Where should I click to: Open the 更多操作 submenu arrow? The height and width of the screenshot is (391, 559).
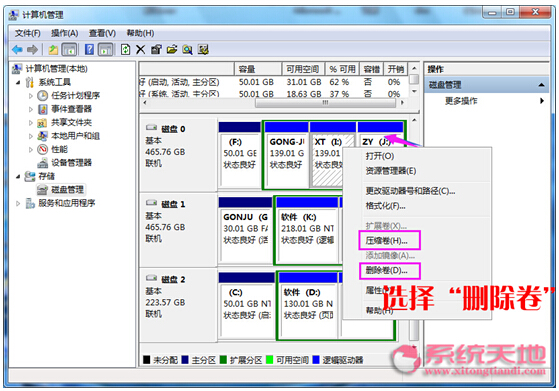542,101
